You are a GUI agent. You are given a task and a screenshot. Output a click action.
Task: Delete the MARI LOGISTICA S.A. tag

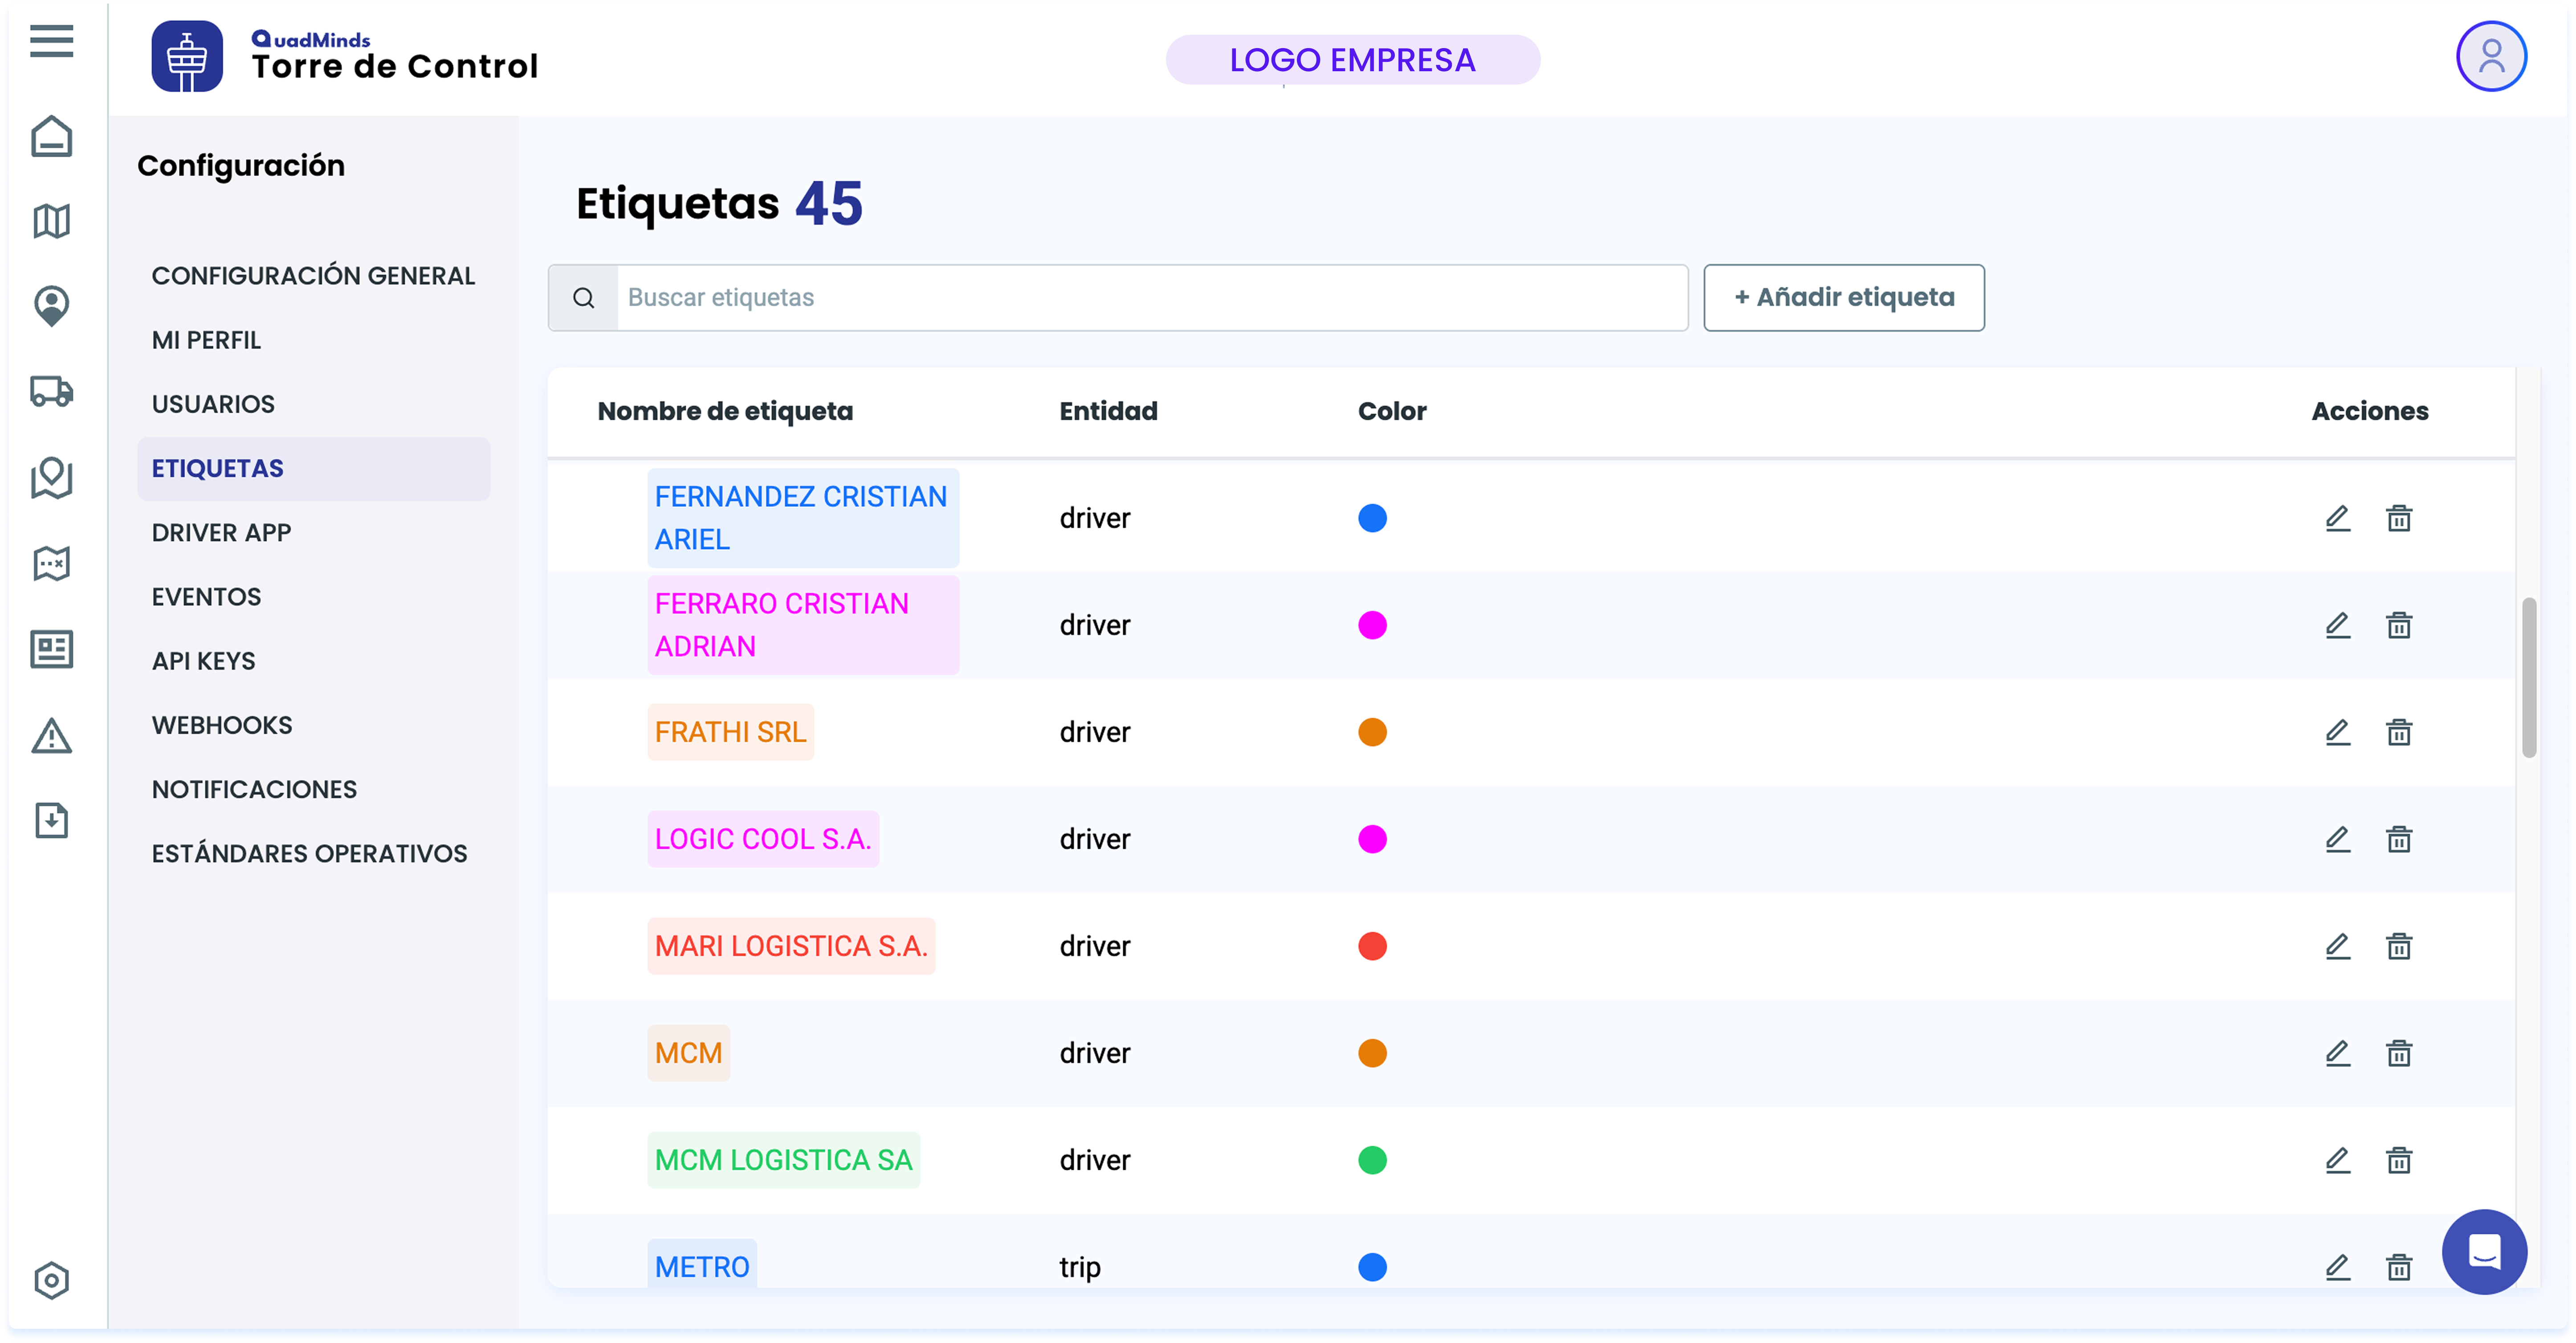click(x=2399, y=946)
